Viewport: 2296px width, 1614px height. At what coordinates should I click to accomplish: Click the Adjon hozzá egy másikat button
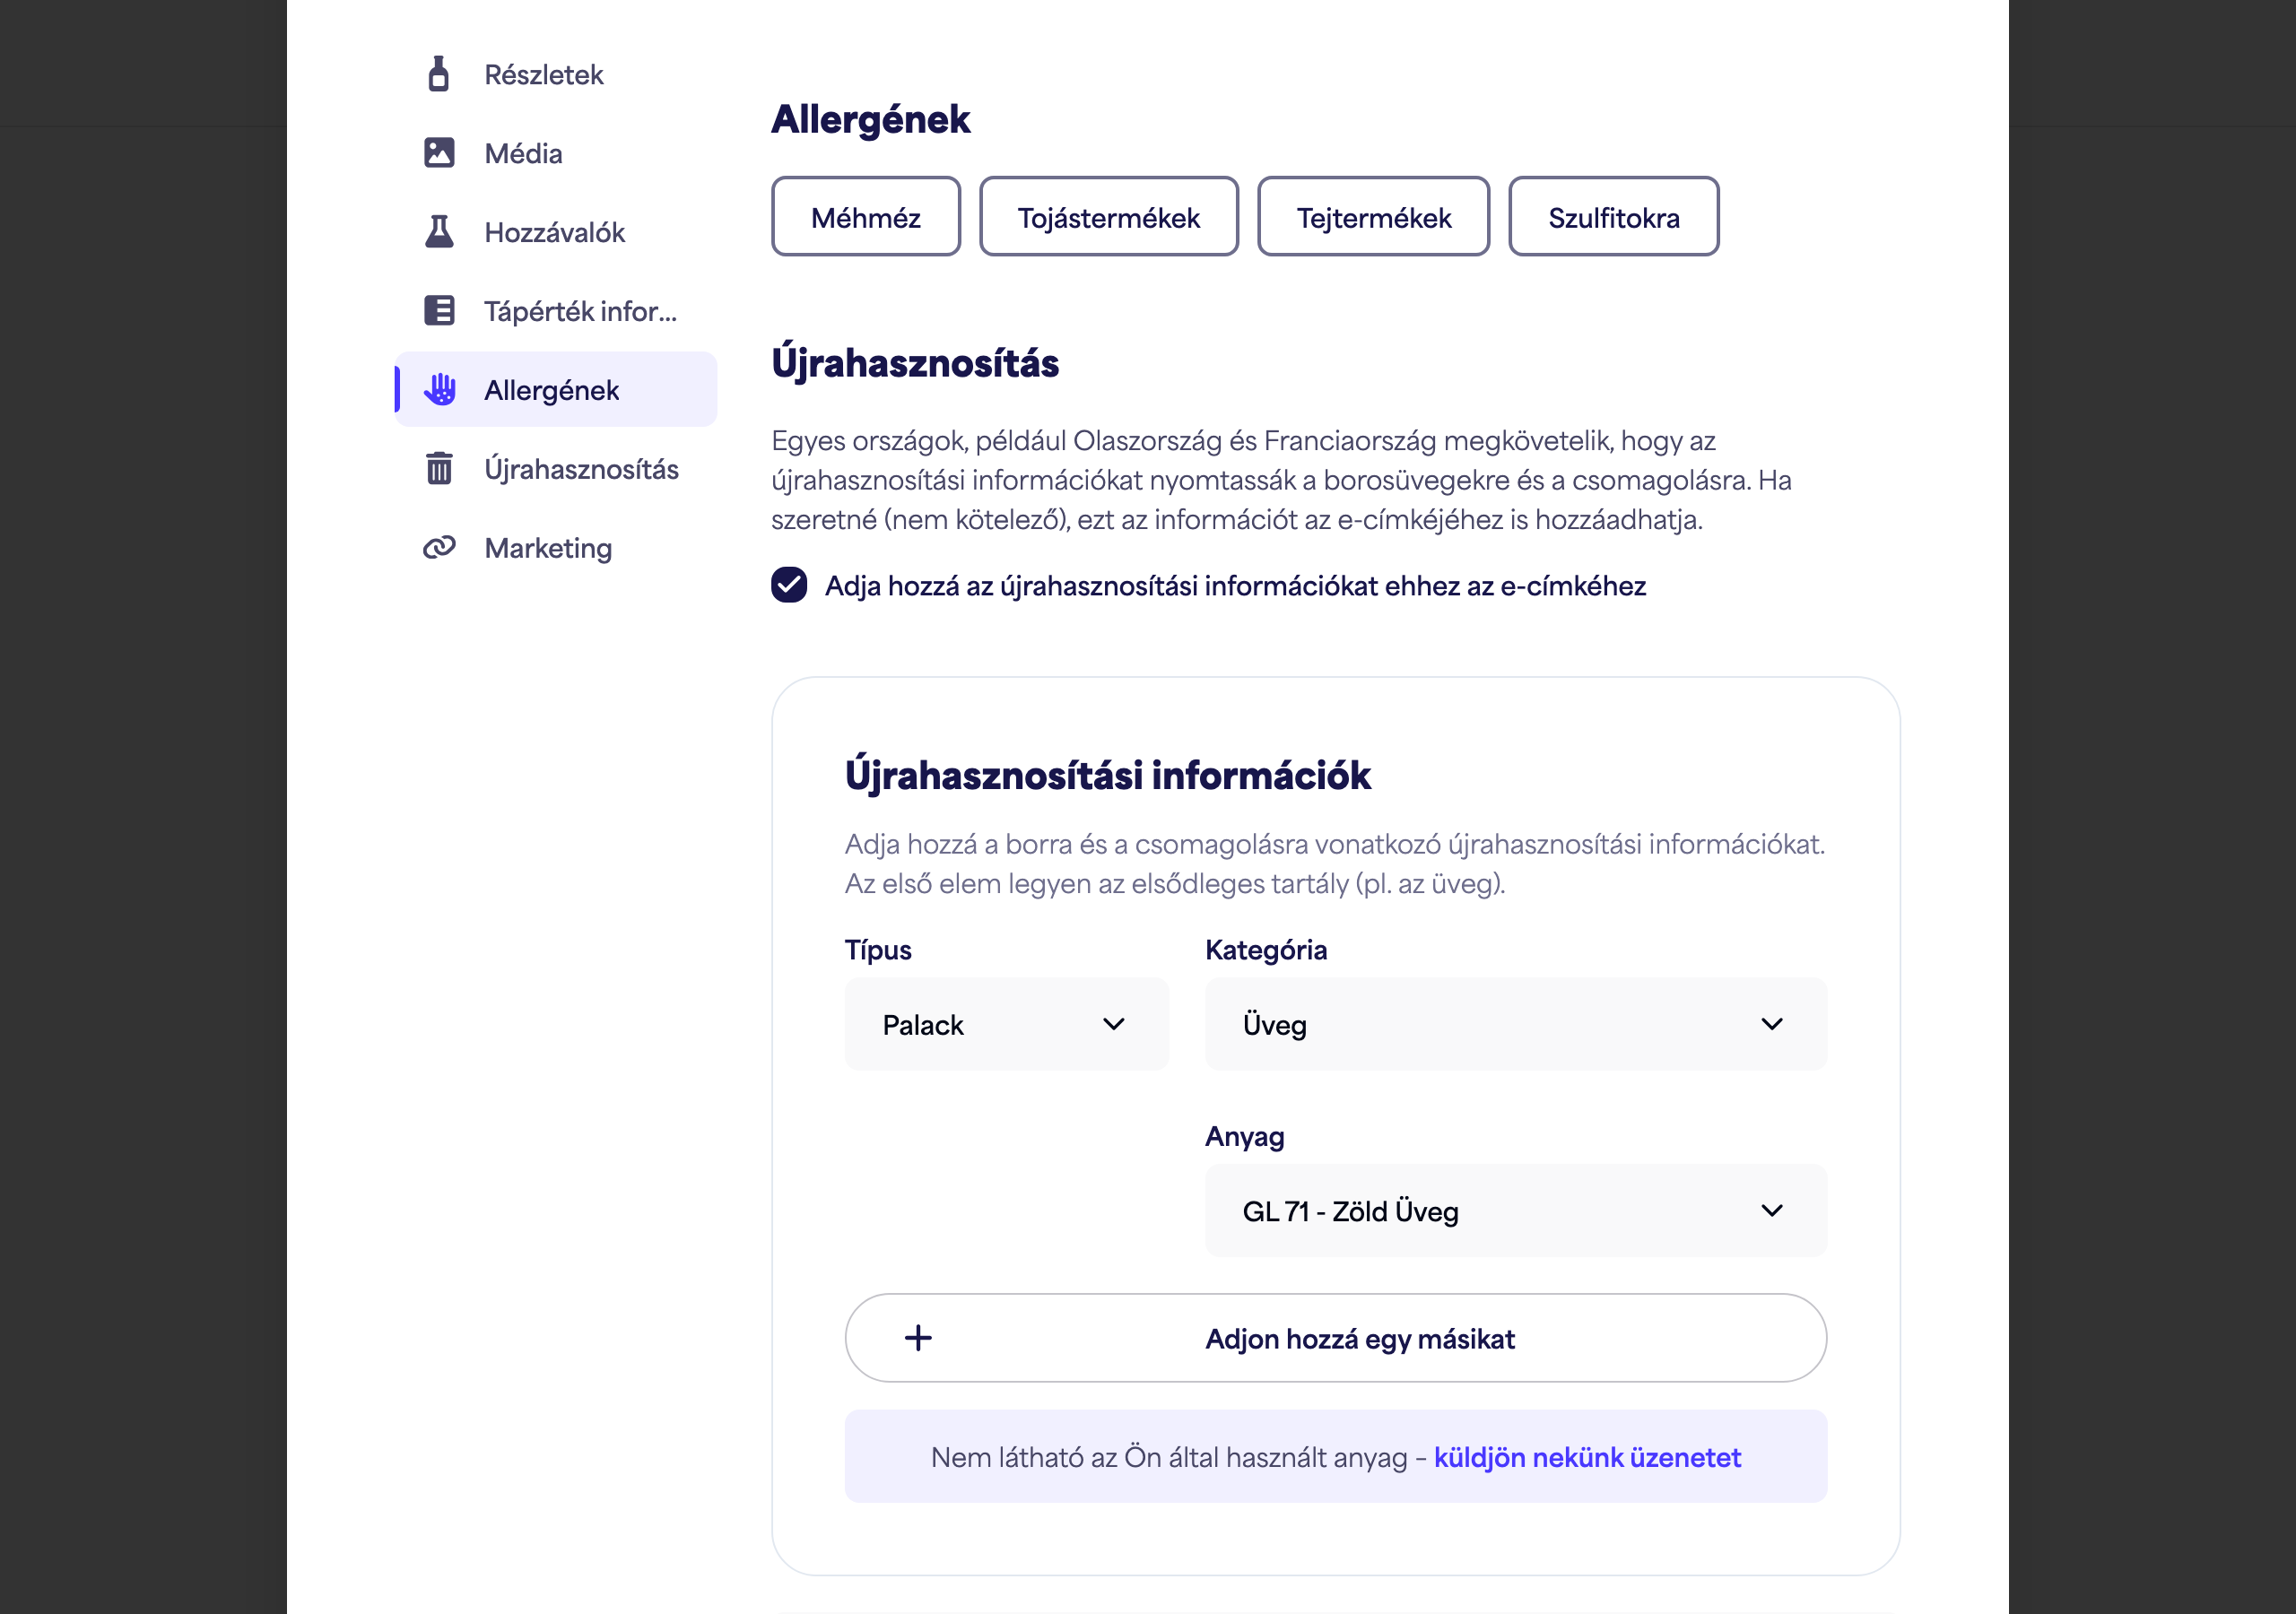coord(1336,1338)
